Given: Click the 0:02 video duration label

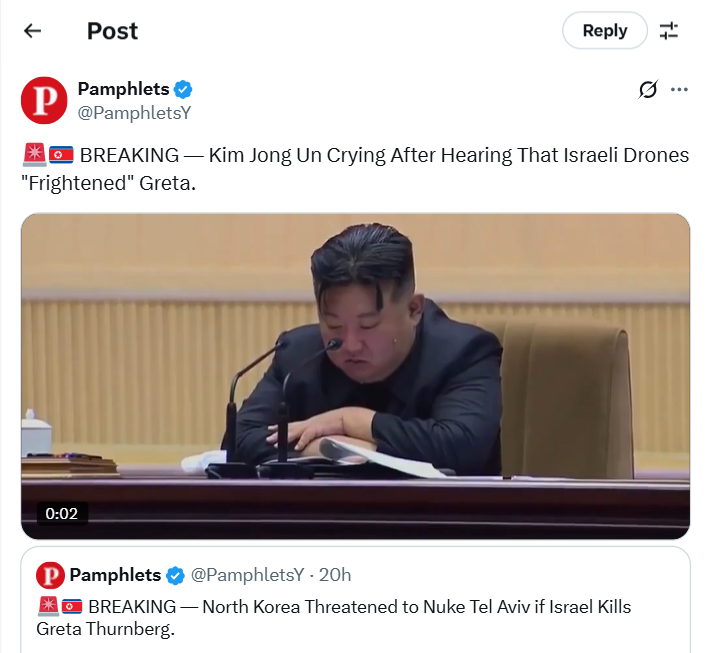Looking at the screenshot, I should 62,513.
